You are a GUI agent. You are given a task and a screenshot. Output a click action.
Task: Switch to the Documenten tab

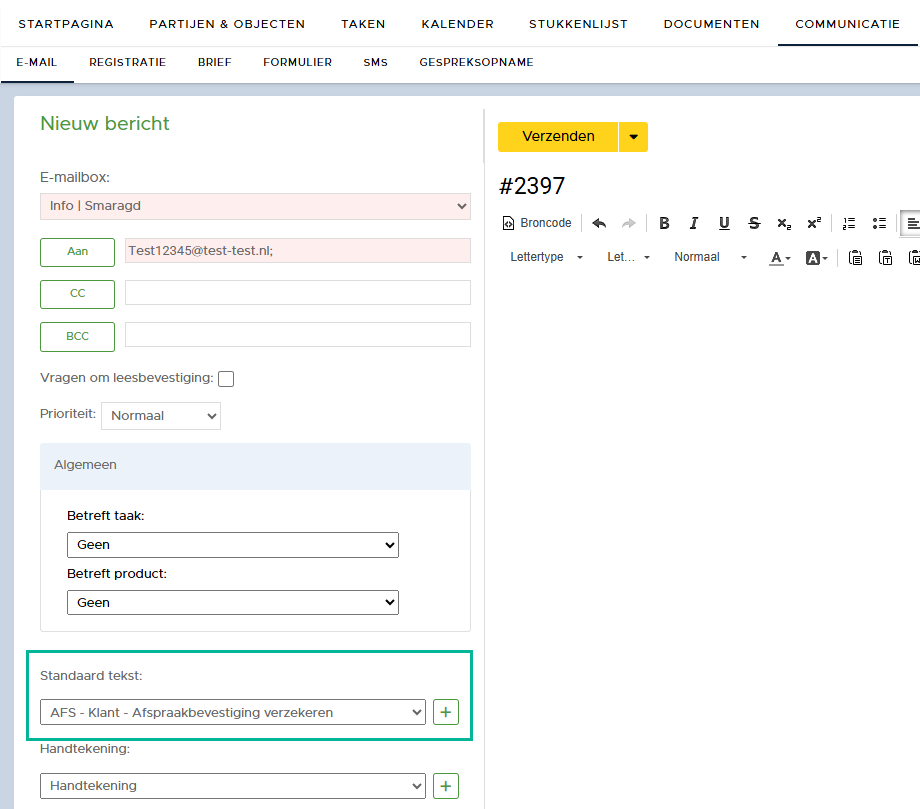coord(711,24)
